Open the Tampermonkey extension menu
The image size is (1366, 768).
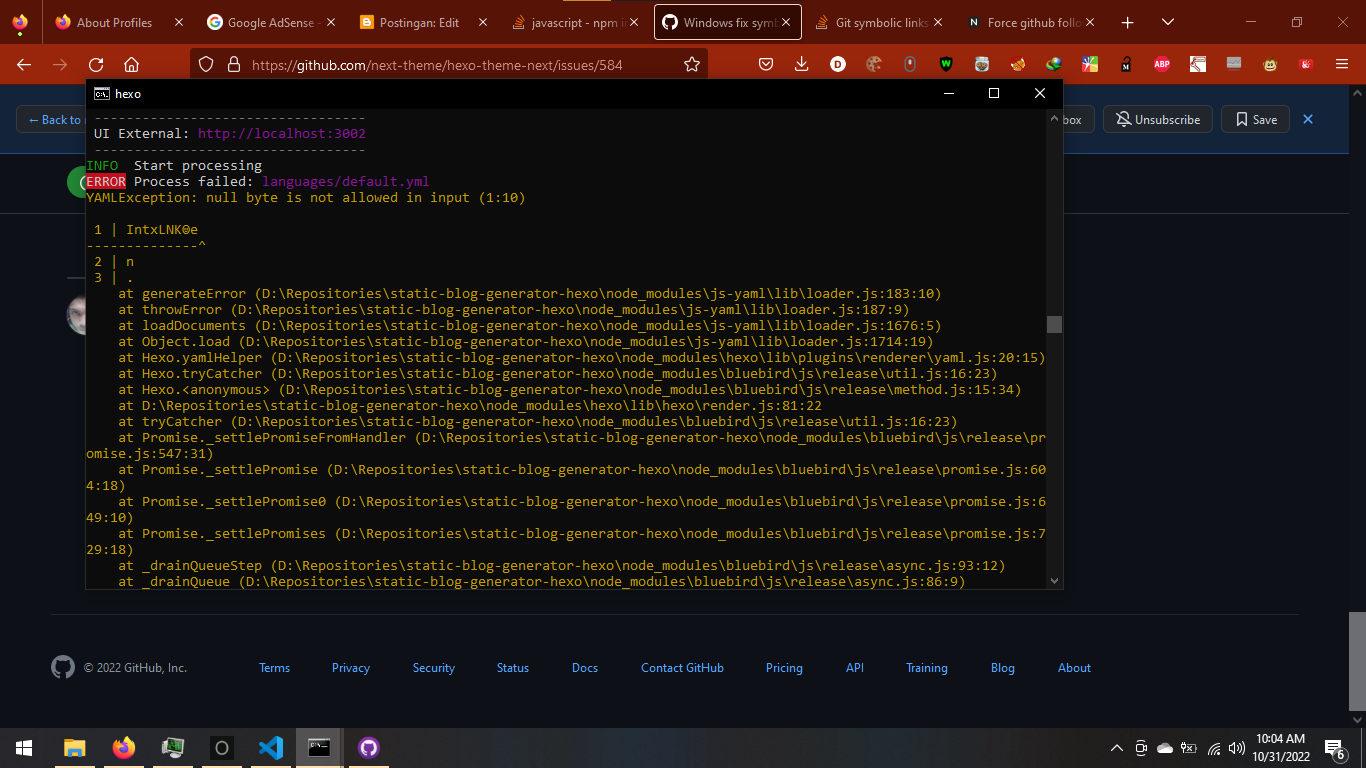click(x=1269, y=63)
